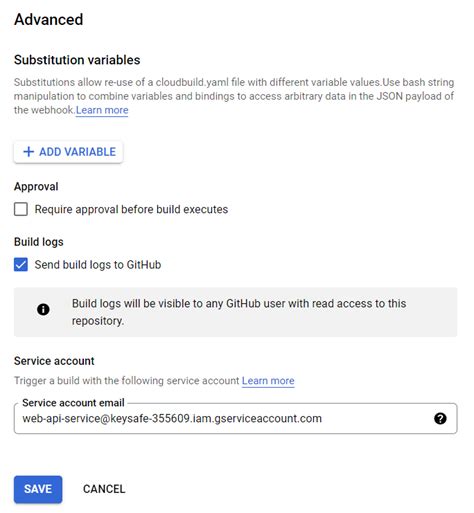Click the Service account email field label
The height and width of the screenshot is (513, 474).
[73, 403]
